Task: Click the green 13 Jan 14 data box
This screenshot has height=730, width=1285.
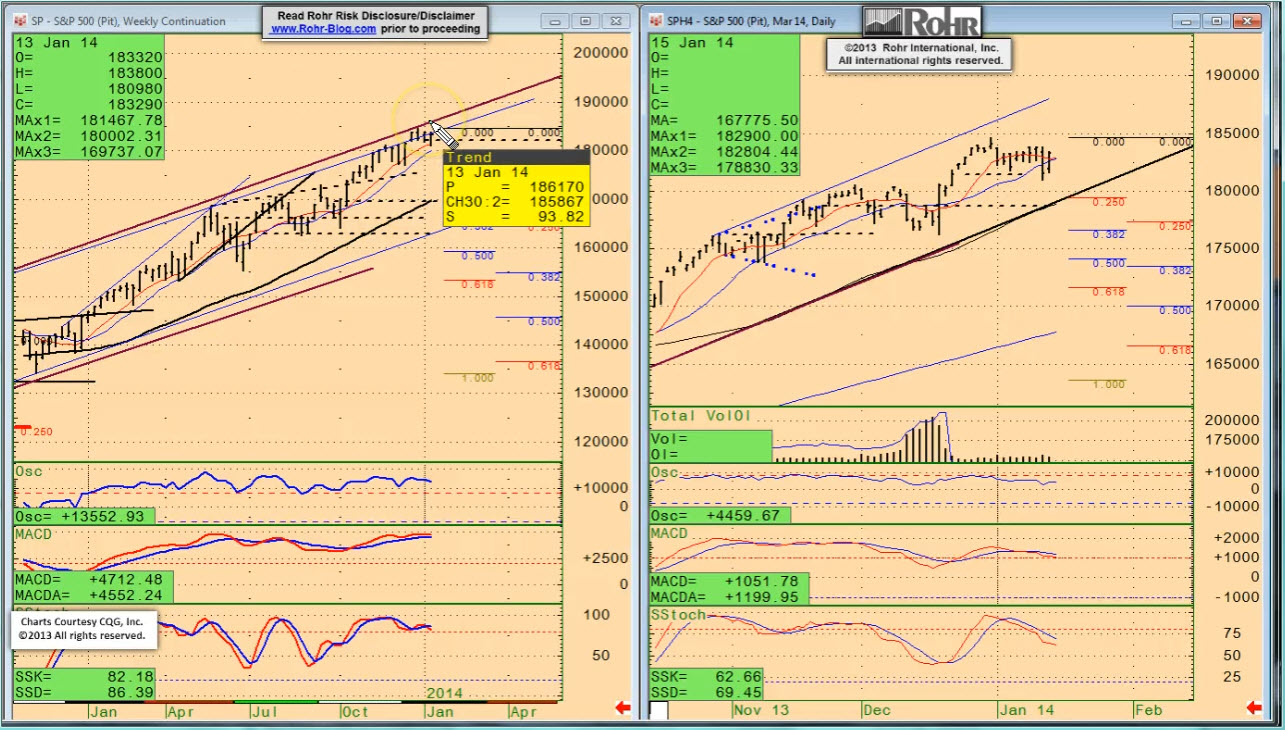Action: pos(88,95)
